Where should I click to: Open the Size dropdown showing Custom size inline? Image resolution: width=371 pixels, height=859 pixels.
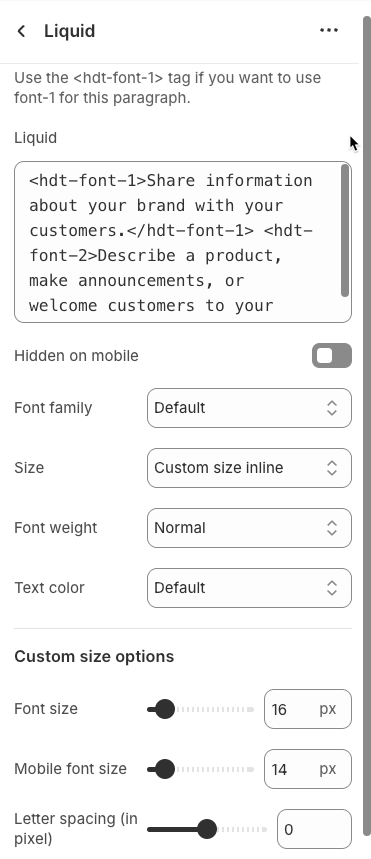(249, 468)
